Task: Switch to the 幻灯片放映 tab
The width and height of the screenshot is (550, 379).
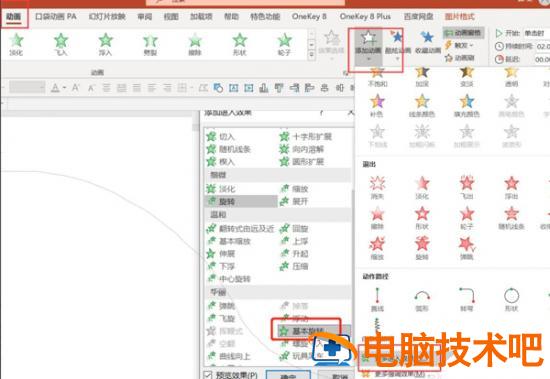Action: click(x=107, y=16)
